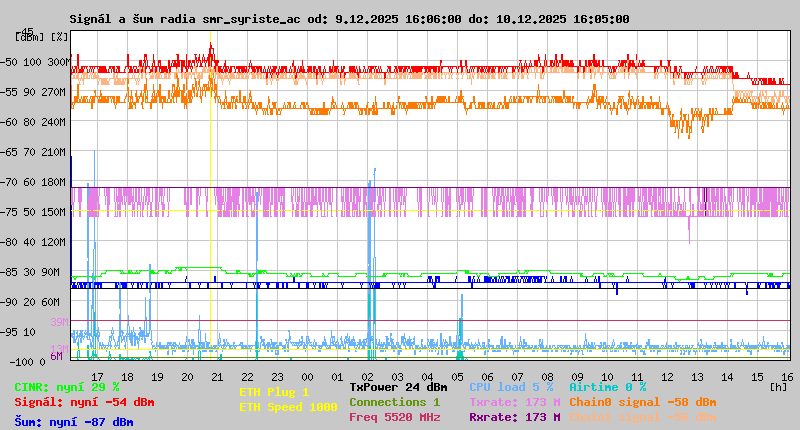Click the '-65 70 210M' y-axis label

(x=33, y=153)
